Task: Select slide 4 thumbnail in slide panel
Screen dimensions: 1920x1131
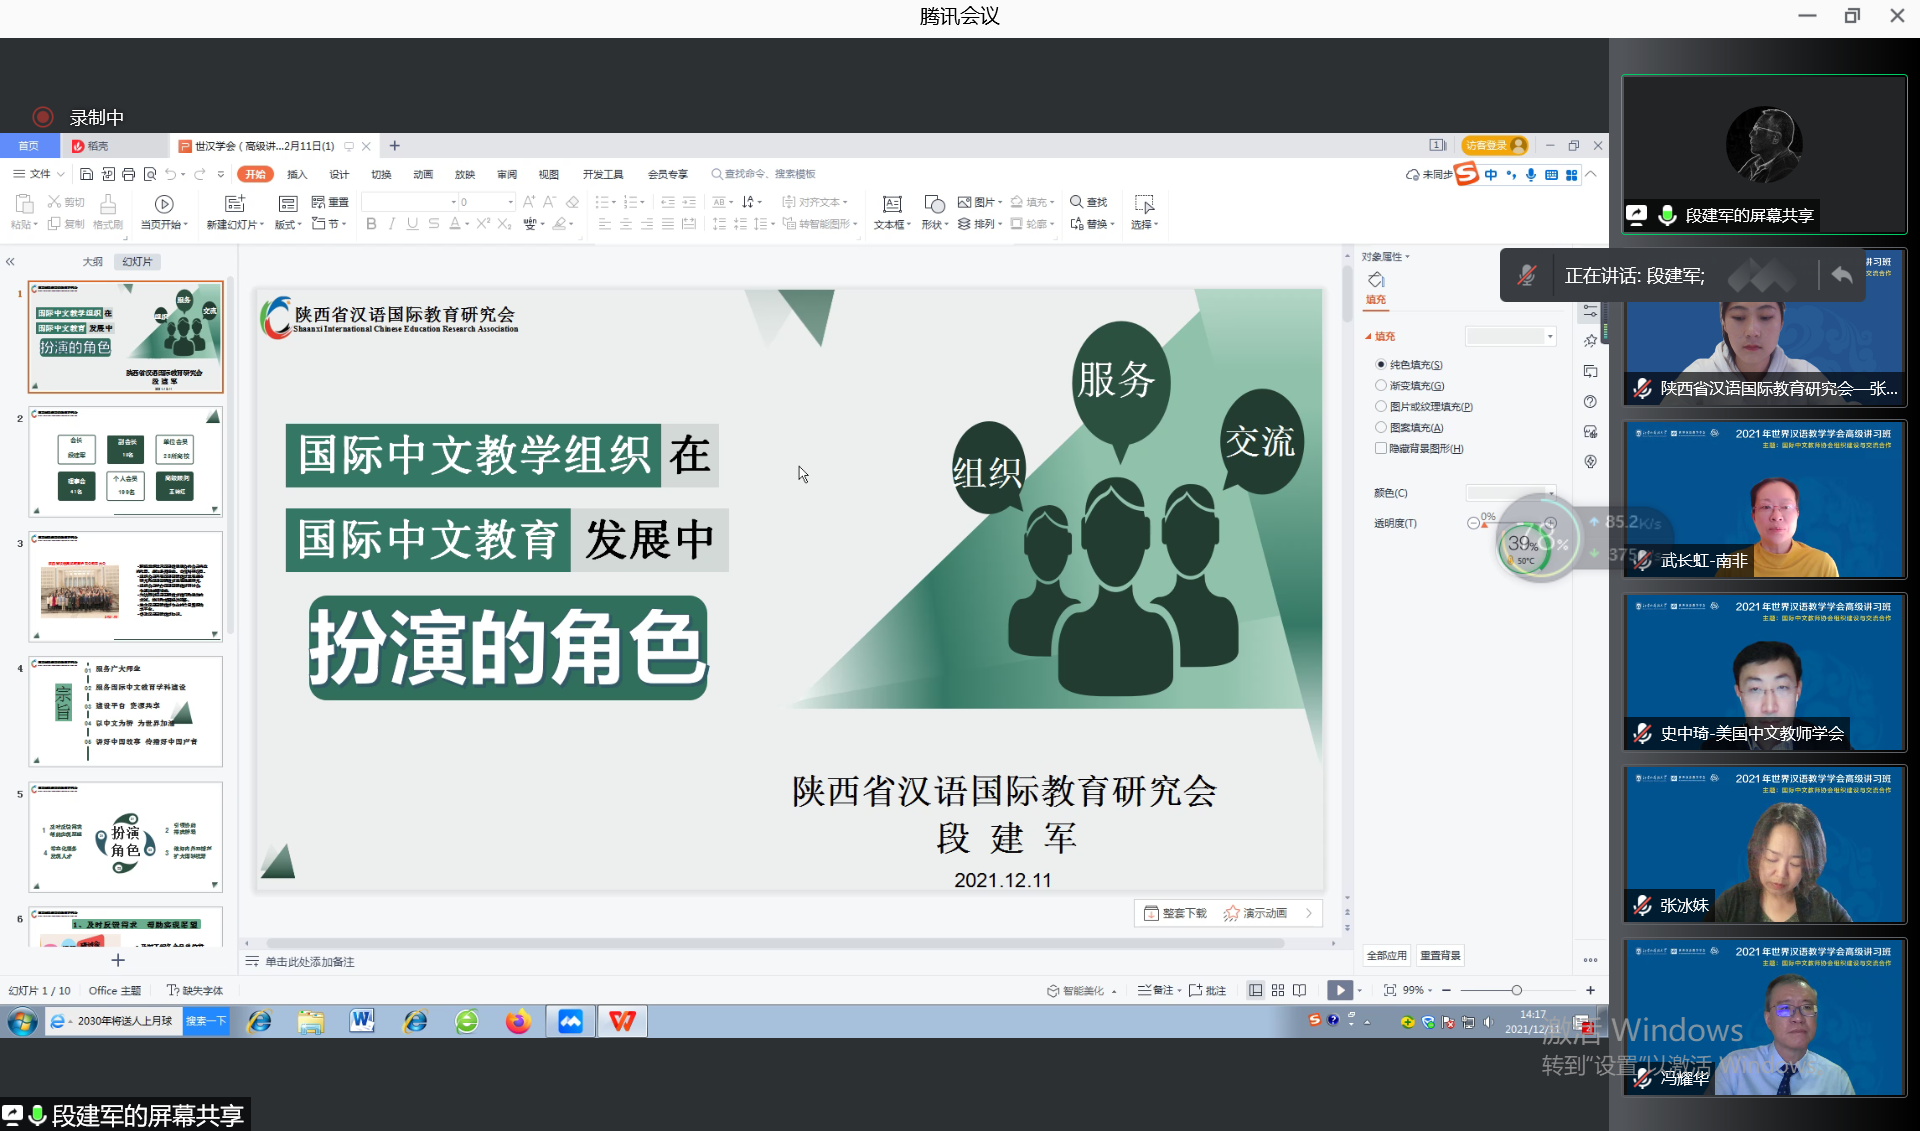Action: click(x=125, y=711)
